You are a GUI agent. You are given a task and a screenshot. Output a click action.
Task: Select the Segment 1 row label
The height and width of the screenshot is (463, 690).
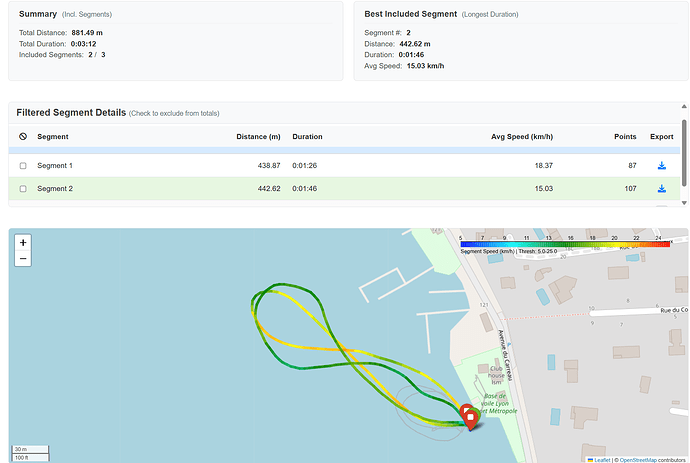[x=55, y=165]
